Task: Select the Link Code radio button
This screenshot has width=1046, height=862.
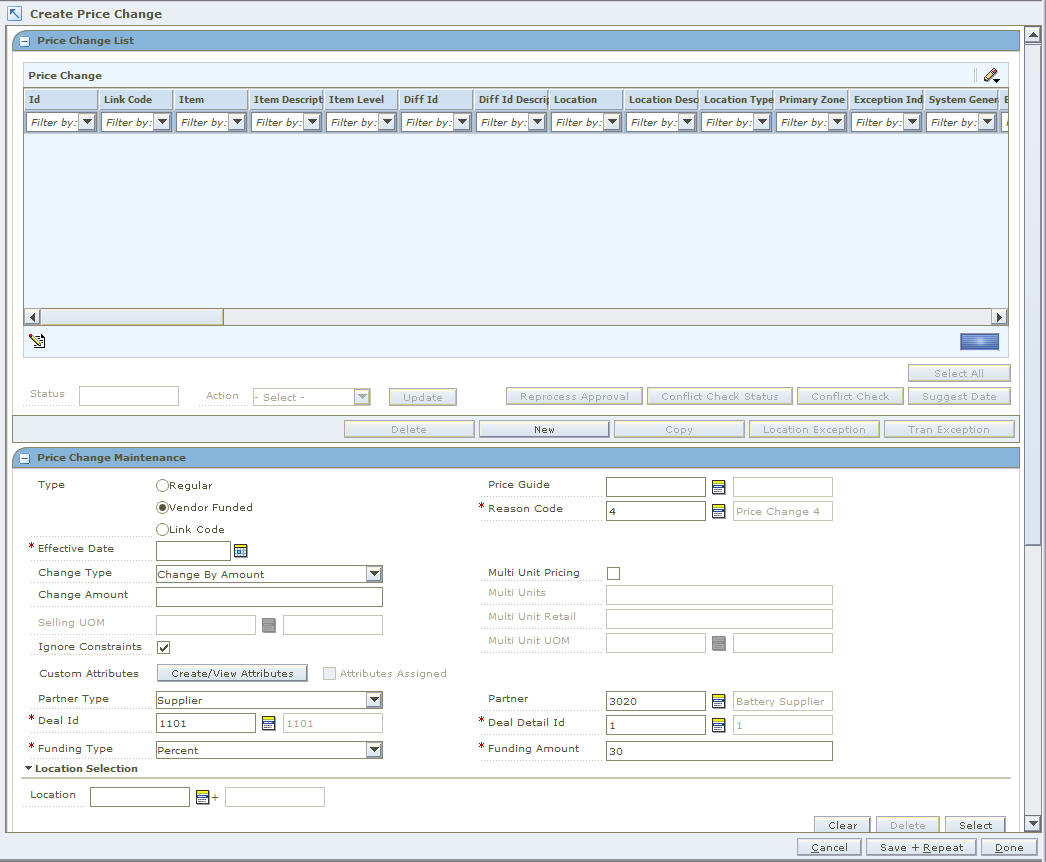Action: click(162, 530)
